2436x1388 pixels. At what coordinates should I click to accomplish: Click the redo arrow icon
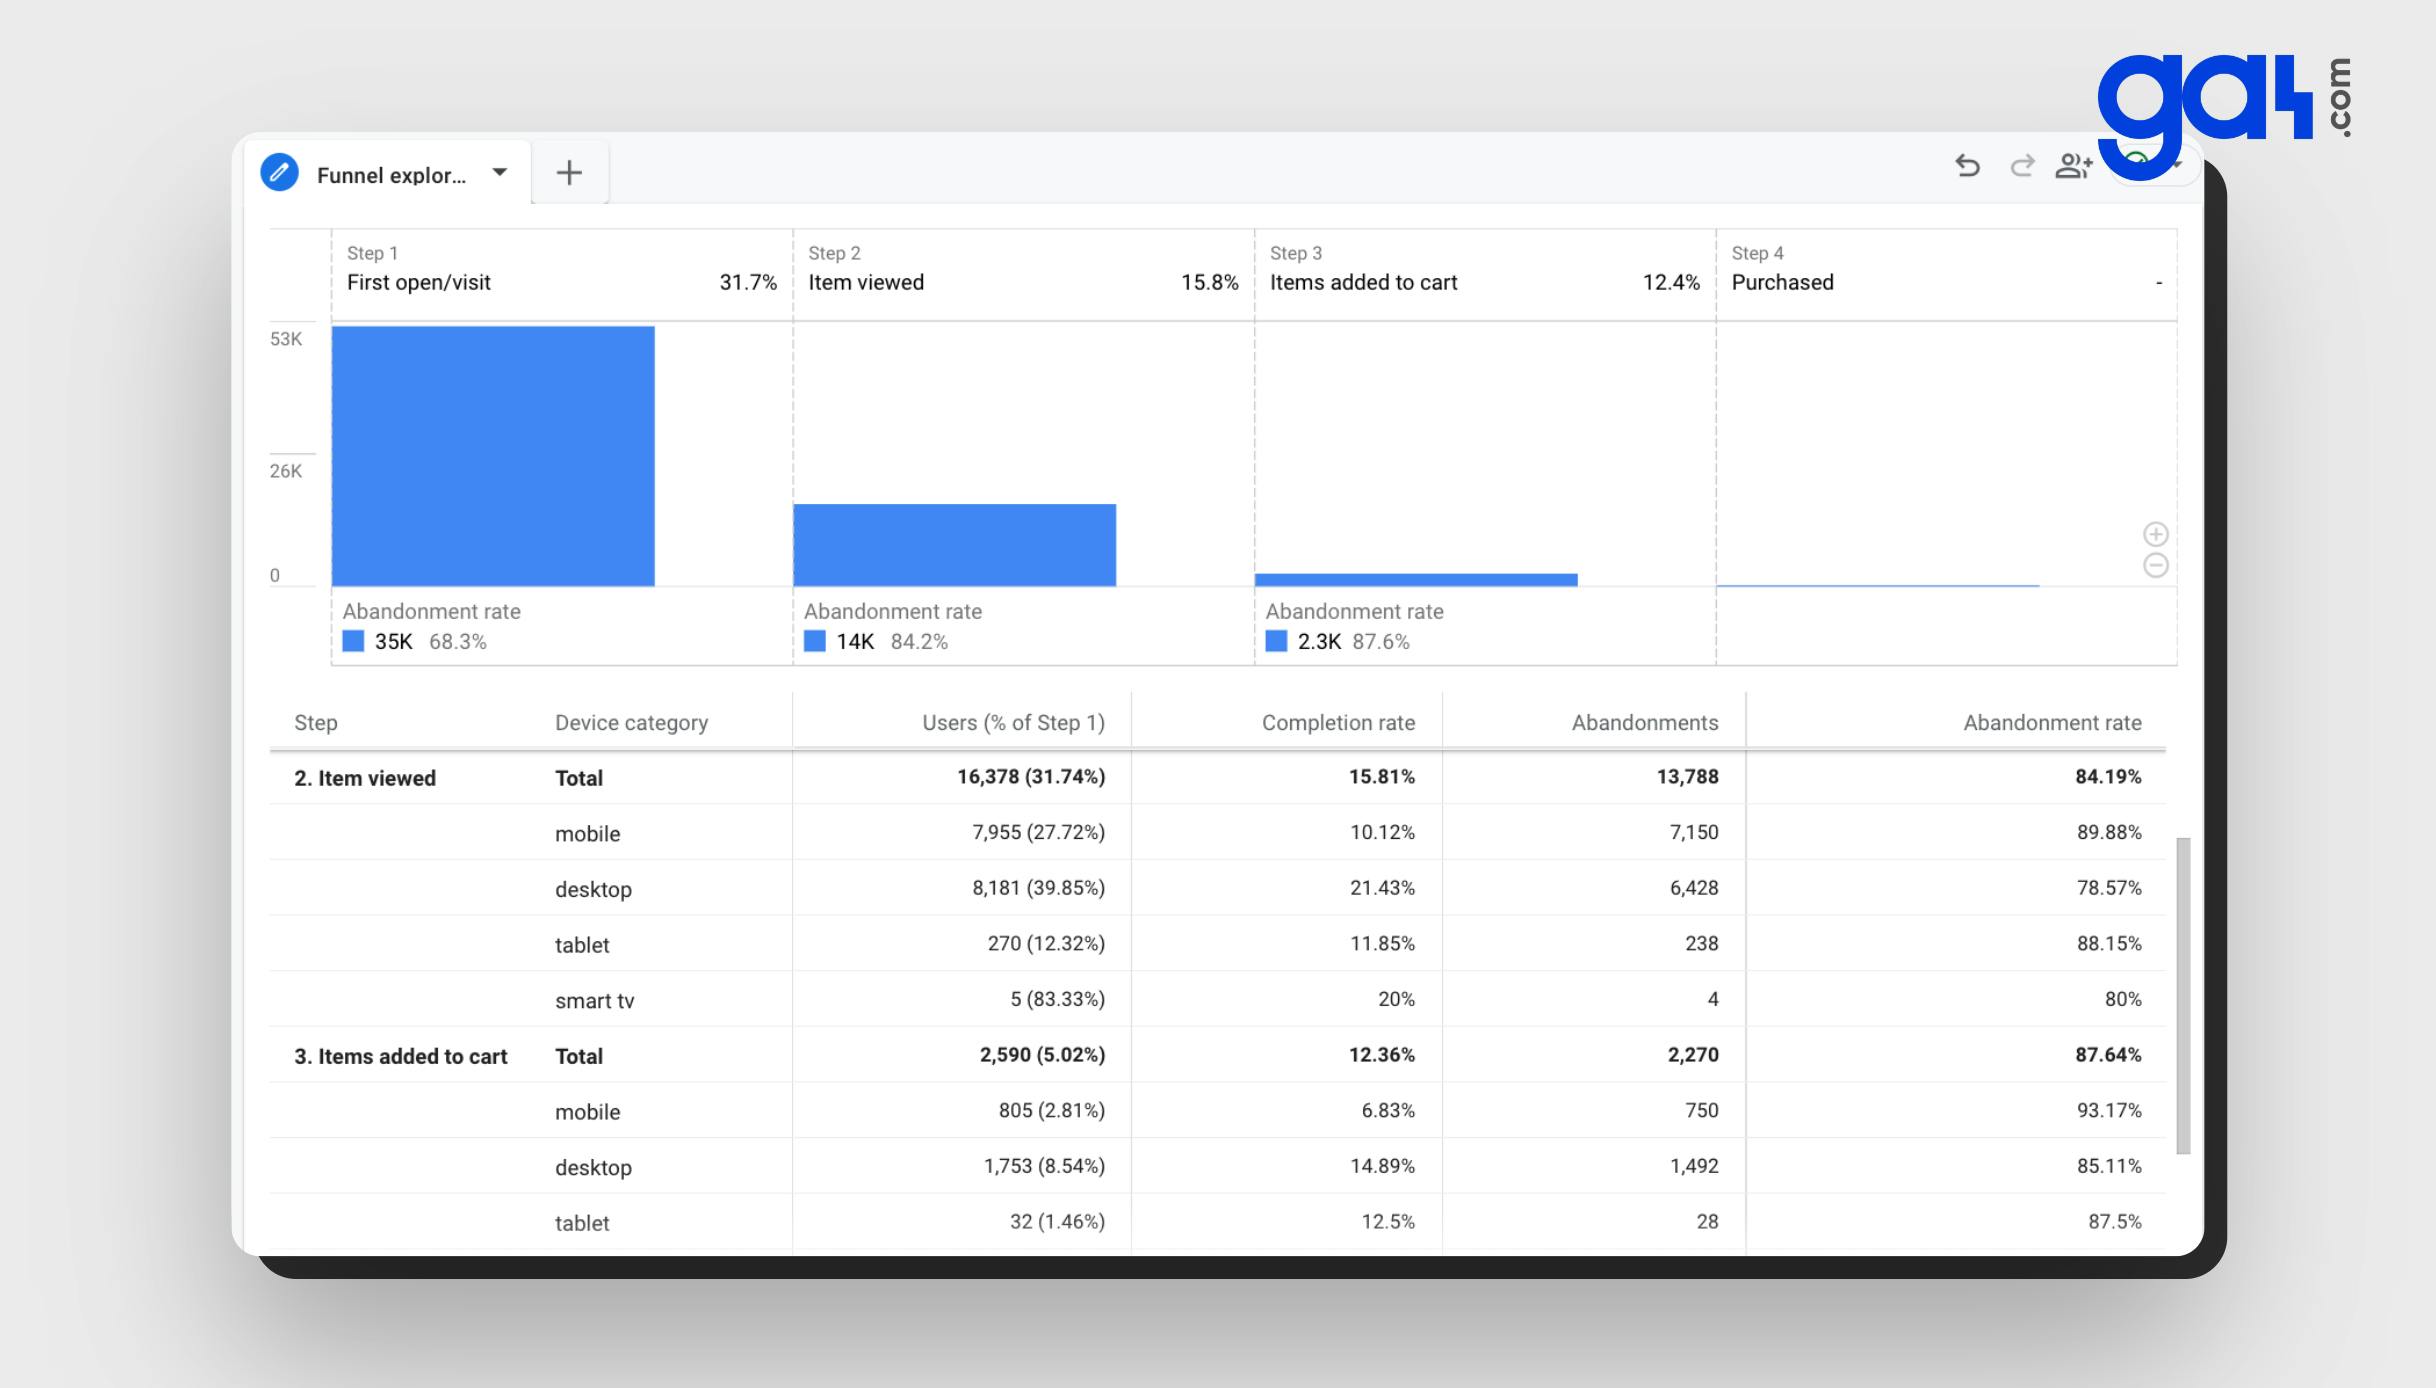click(x=2022, y=165)
